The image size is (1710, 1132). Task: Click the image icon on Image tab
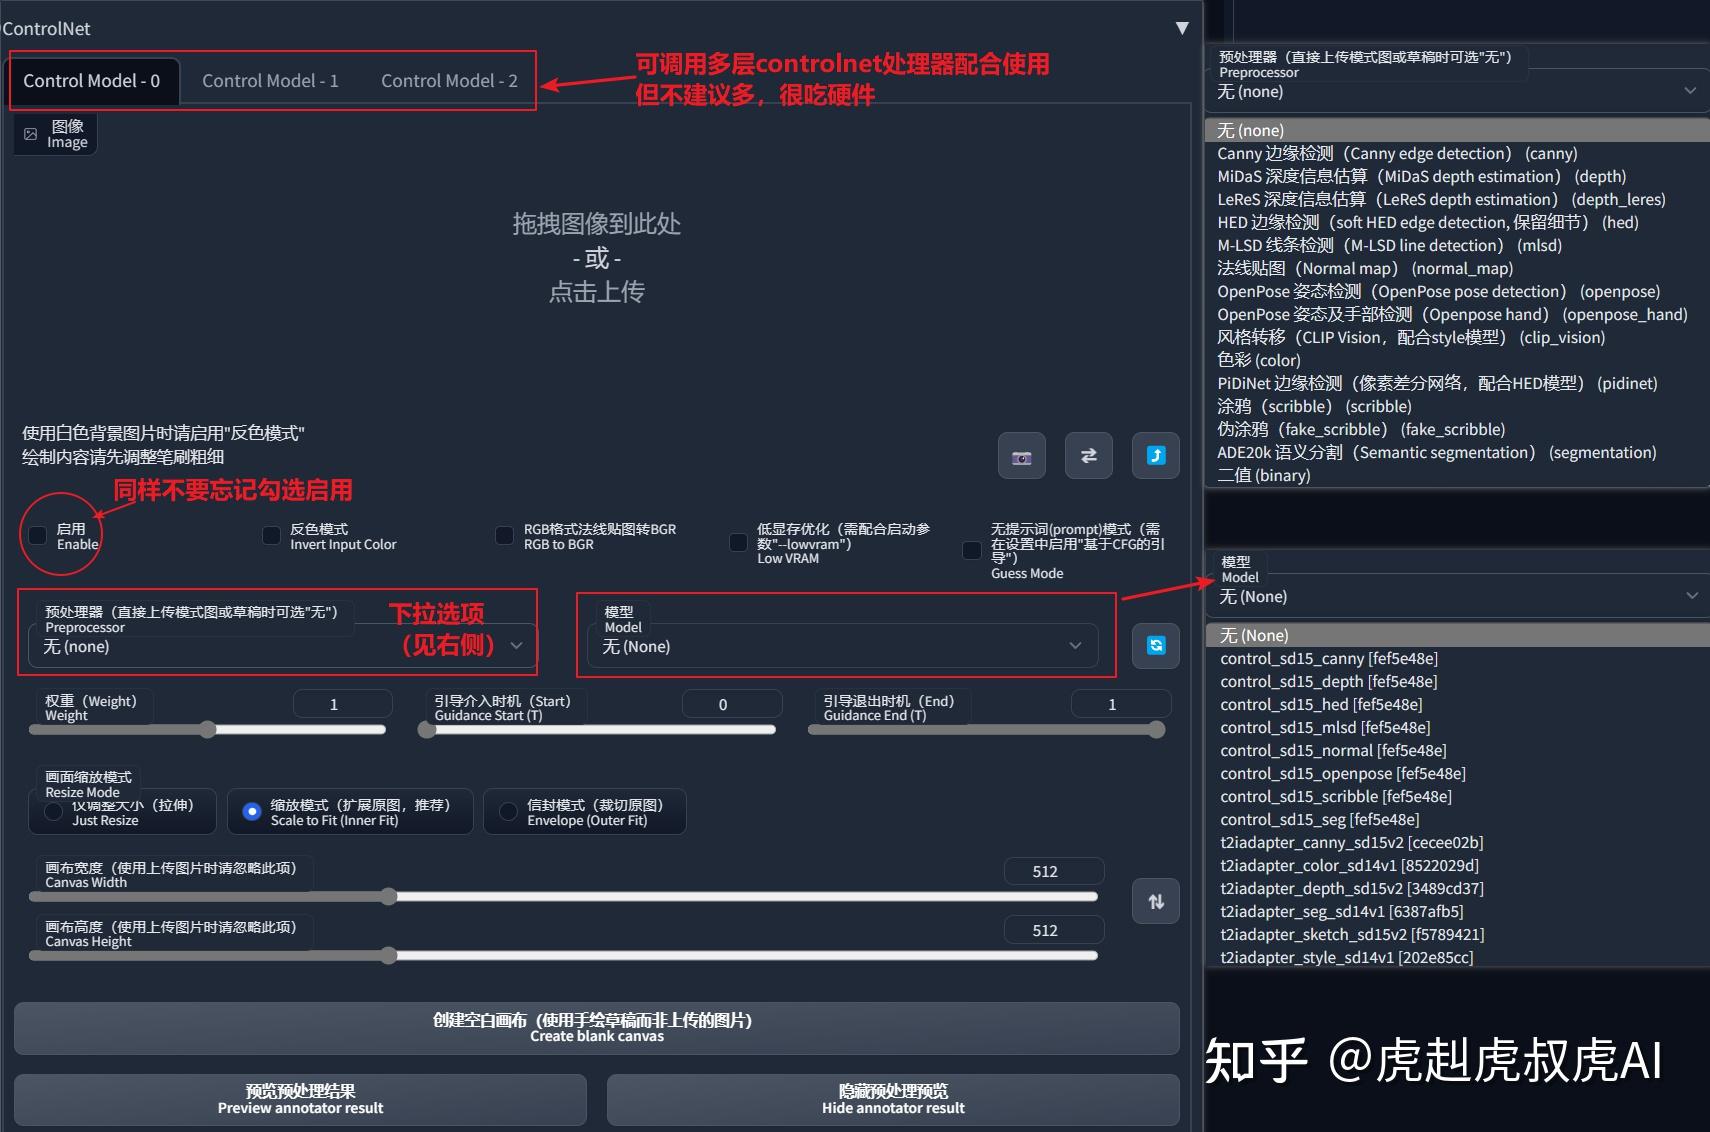31,134
